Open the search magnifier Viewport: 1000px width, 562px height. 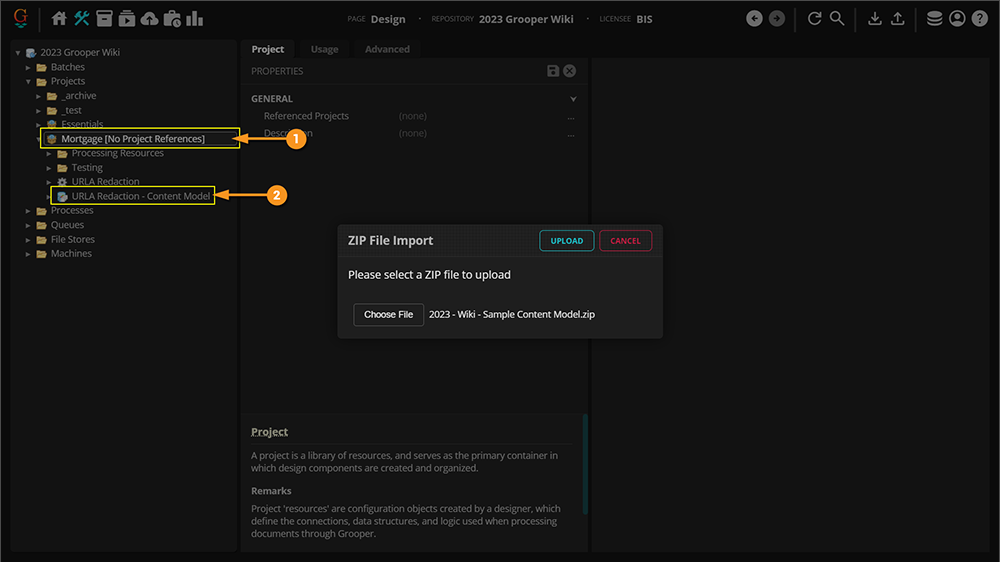(837, 19)
